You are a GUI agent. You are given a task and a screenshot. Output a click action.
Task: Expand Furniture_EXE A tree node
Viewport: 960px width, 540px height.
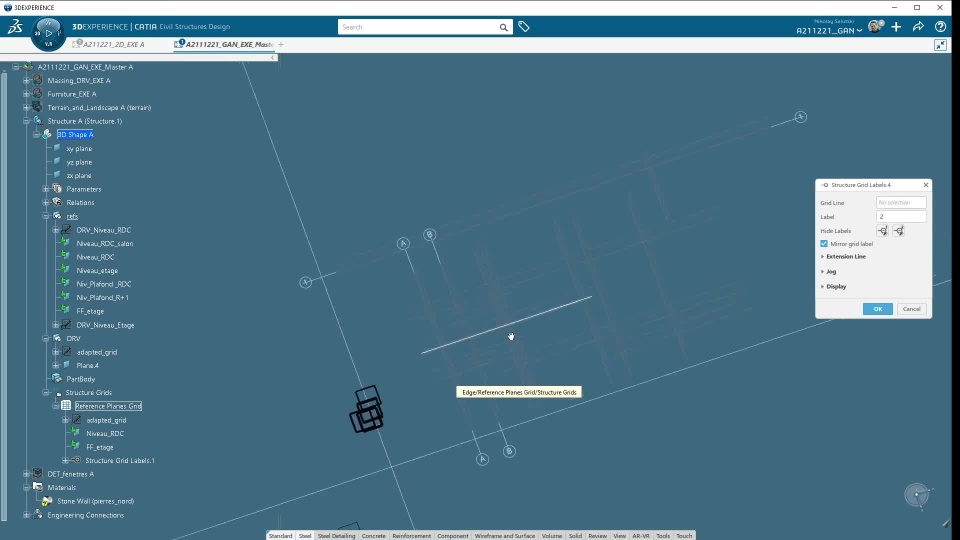(26, 94)
